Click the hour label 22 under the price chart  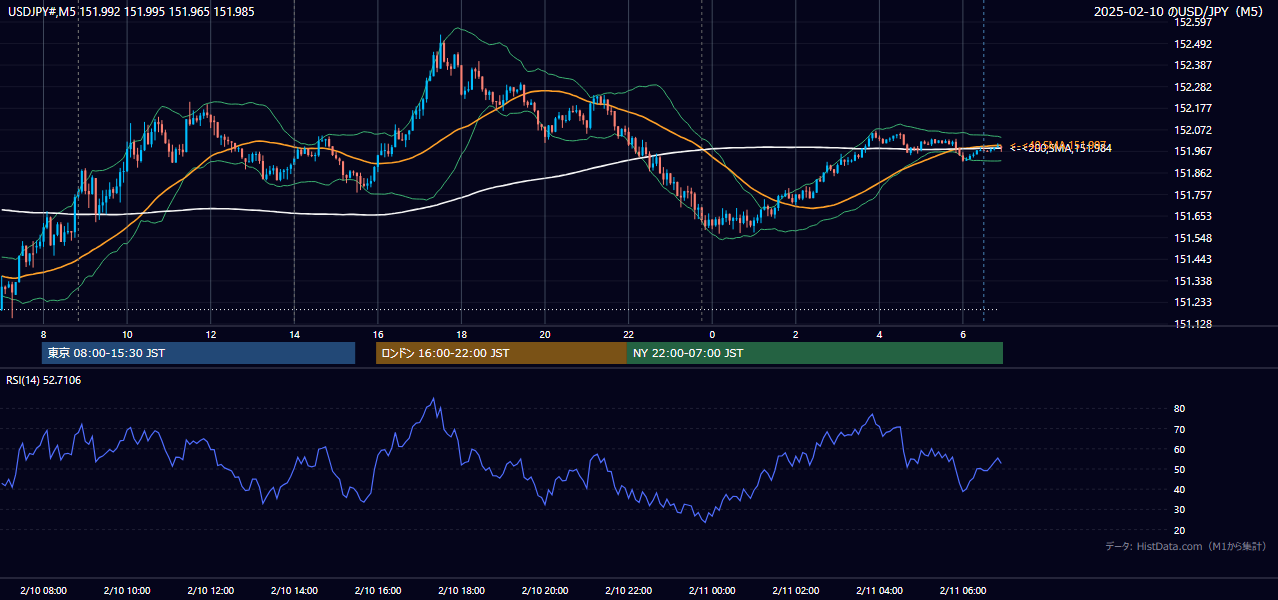(x=628, y=334)
